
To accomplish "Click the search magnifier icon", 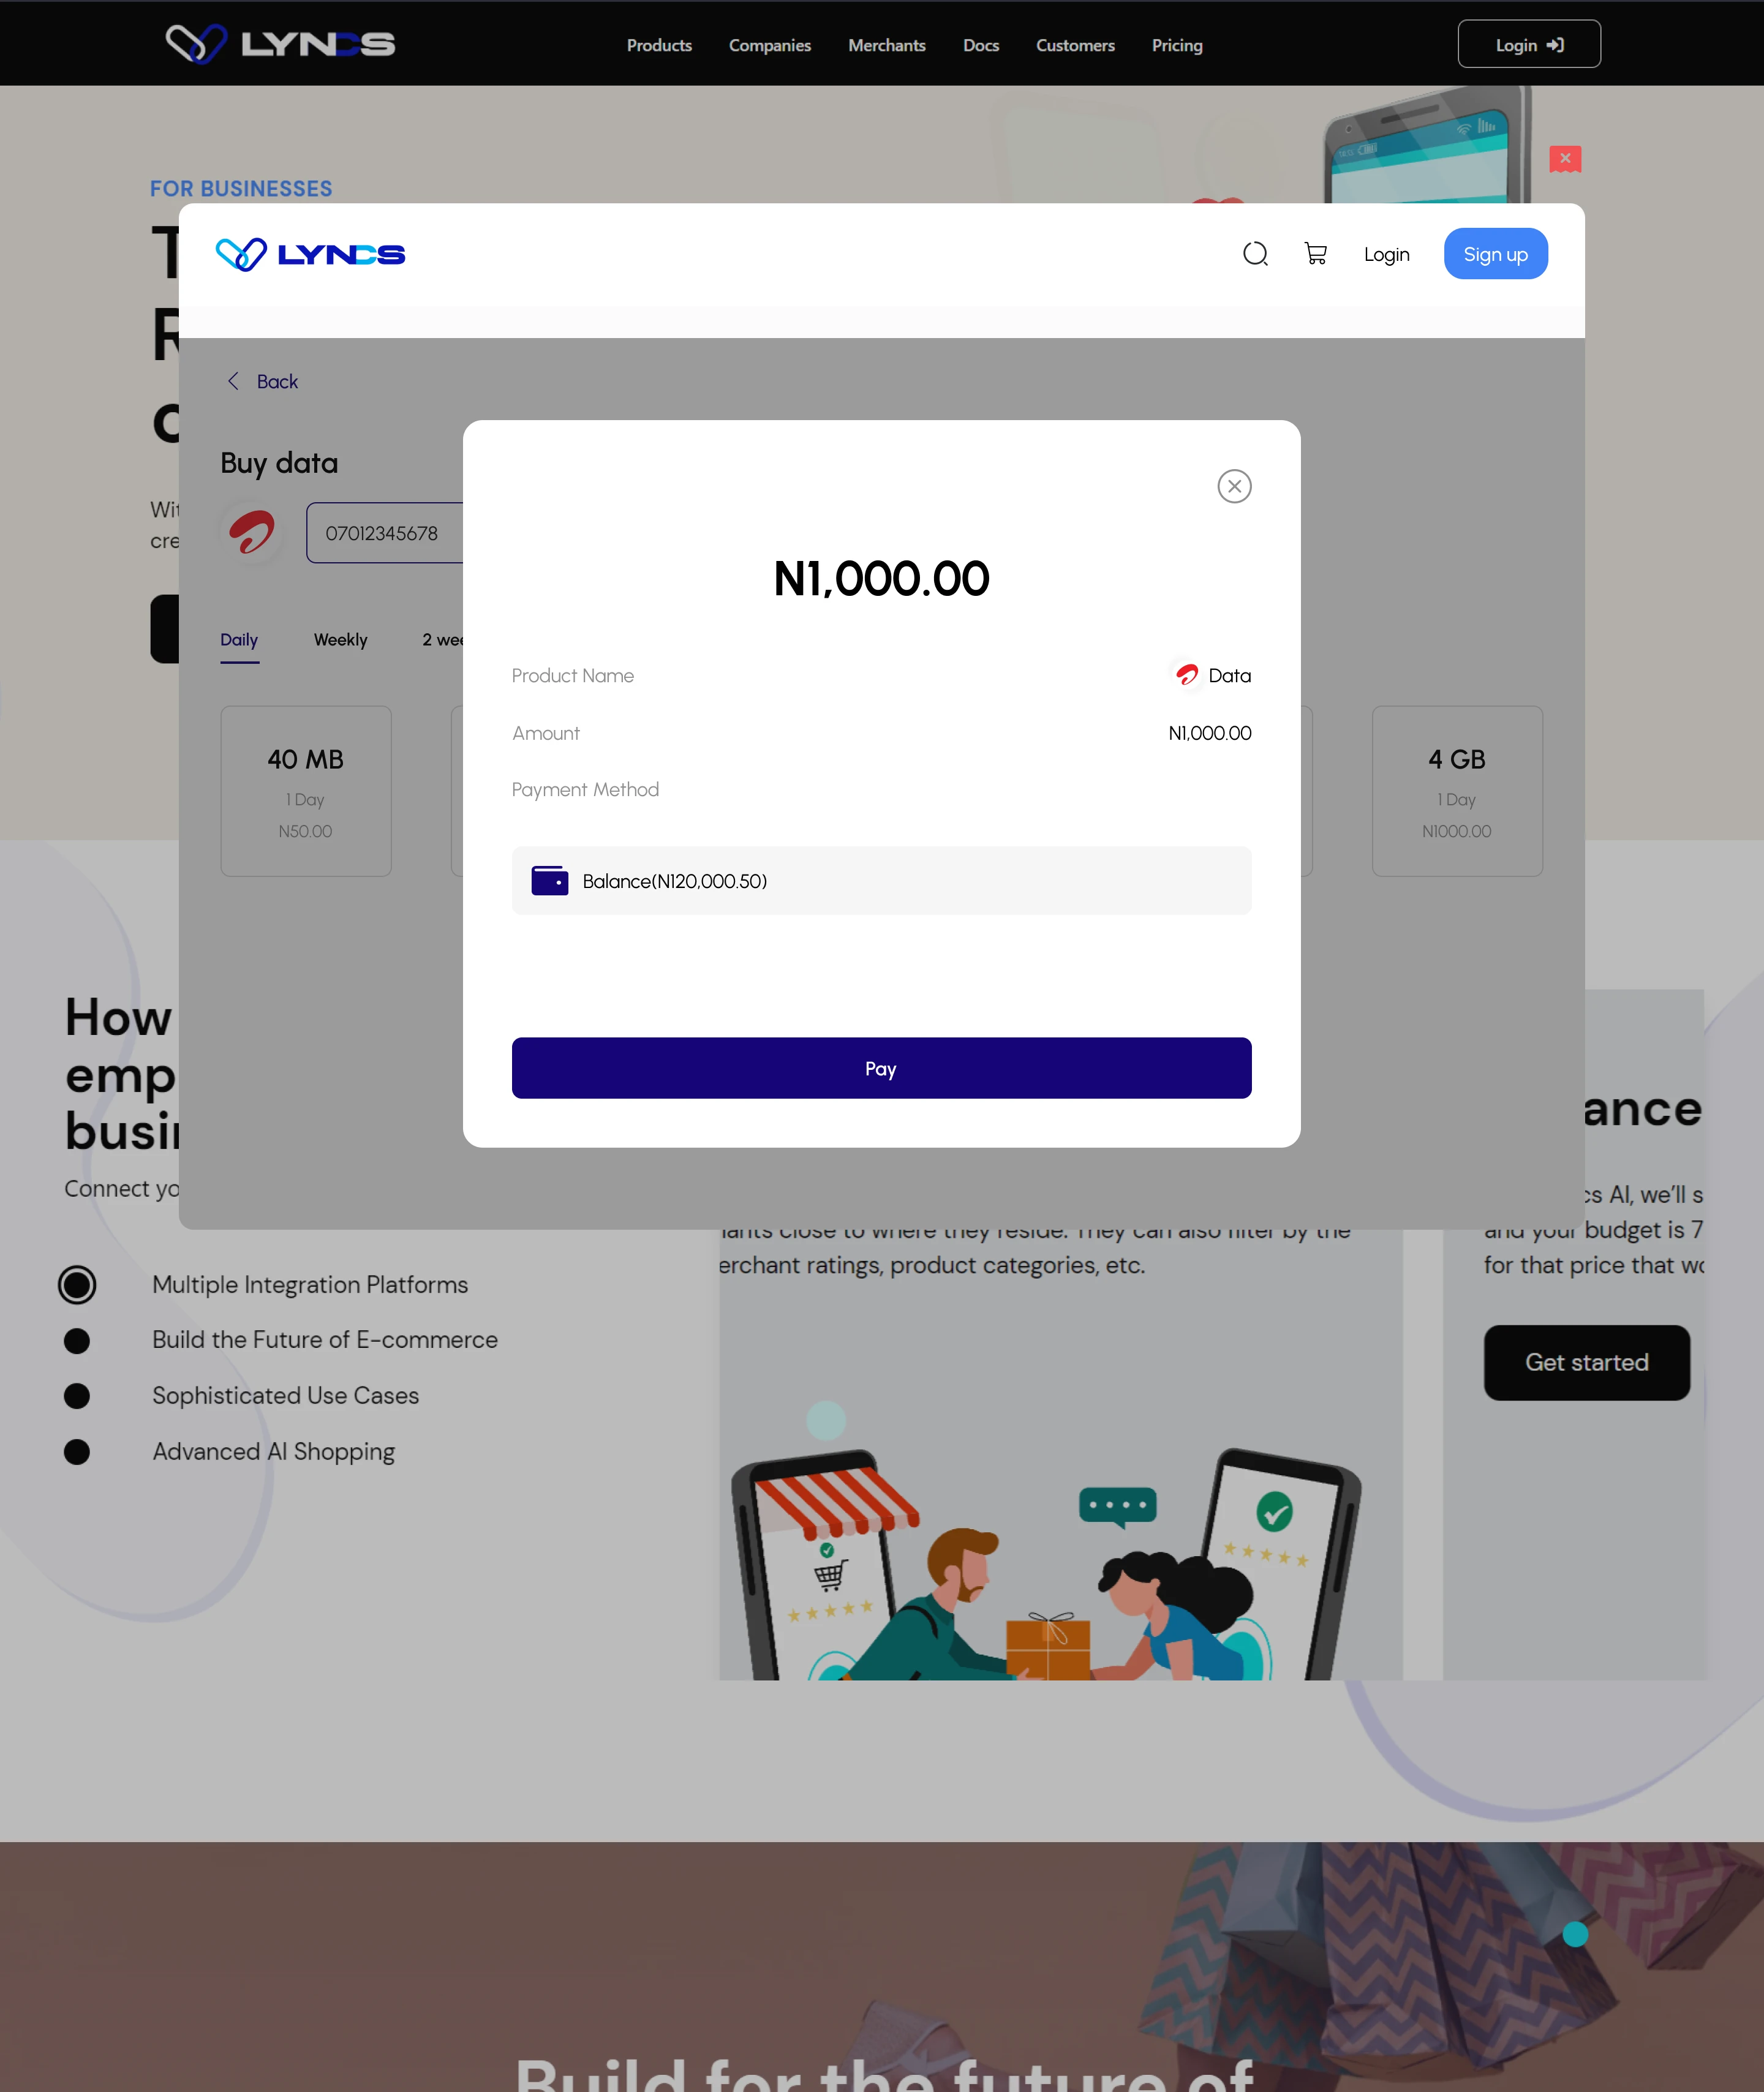I will (x=1255, y=254).
